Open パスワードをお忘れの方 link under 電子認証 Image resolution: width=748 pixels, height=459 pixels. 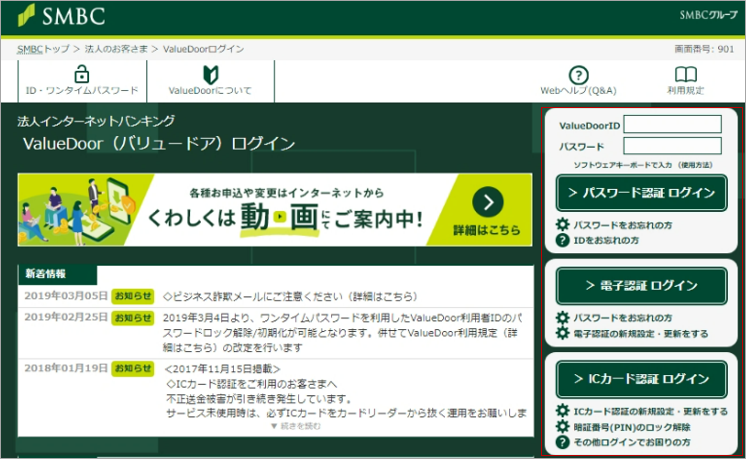(x=623, y=318)
